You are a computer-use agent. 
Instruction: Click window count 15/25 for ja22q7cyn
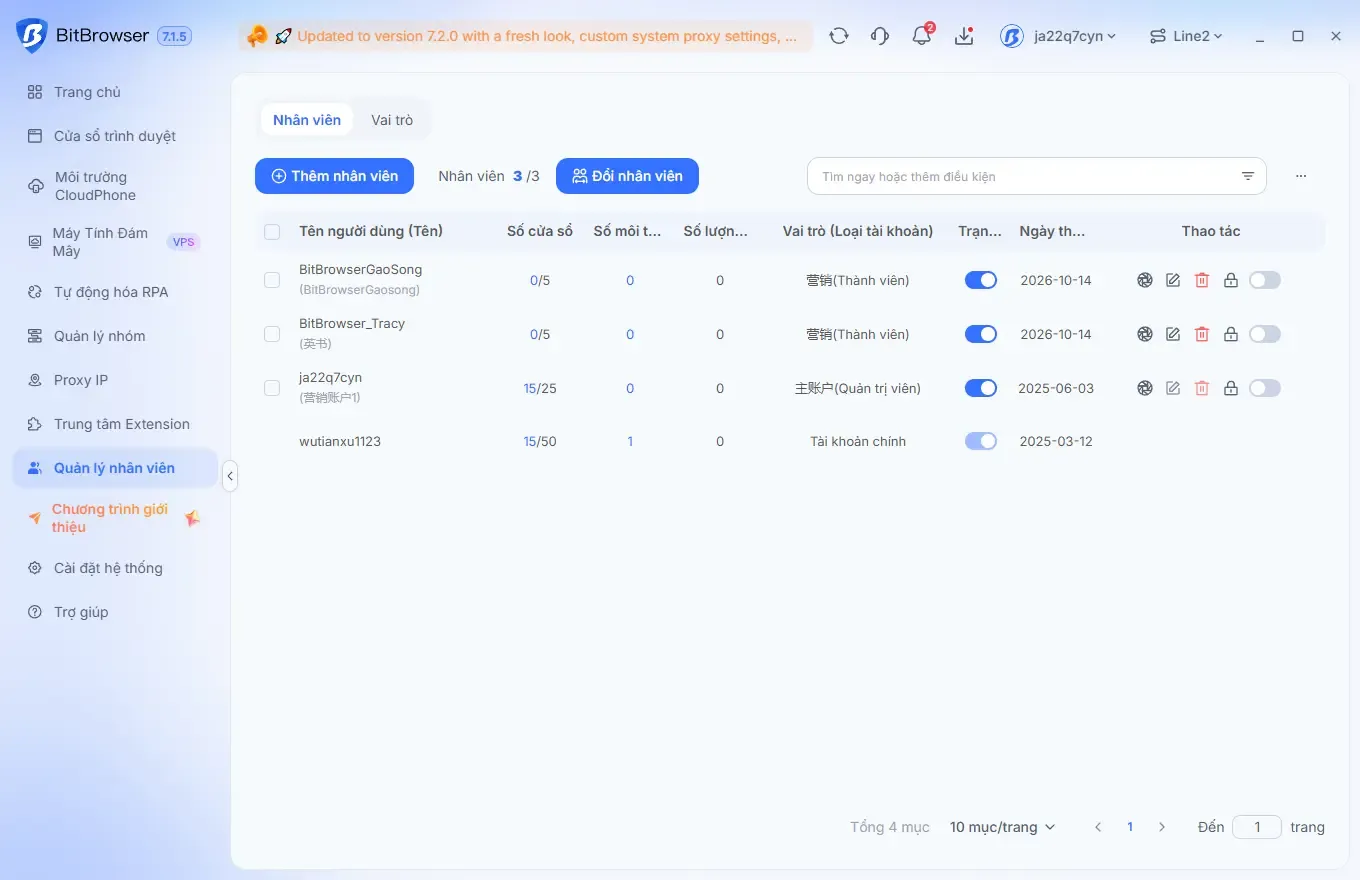pos(540,388)
